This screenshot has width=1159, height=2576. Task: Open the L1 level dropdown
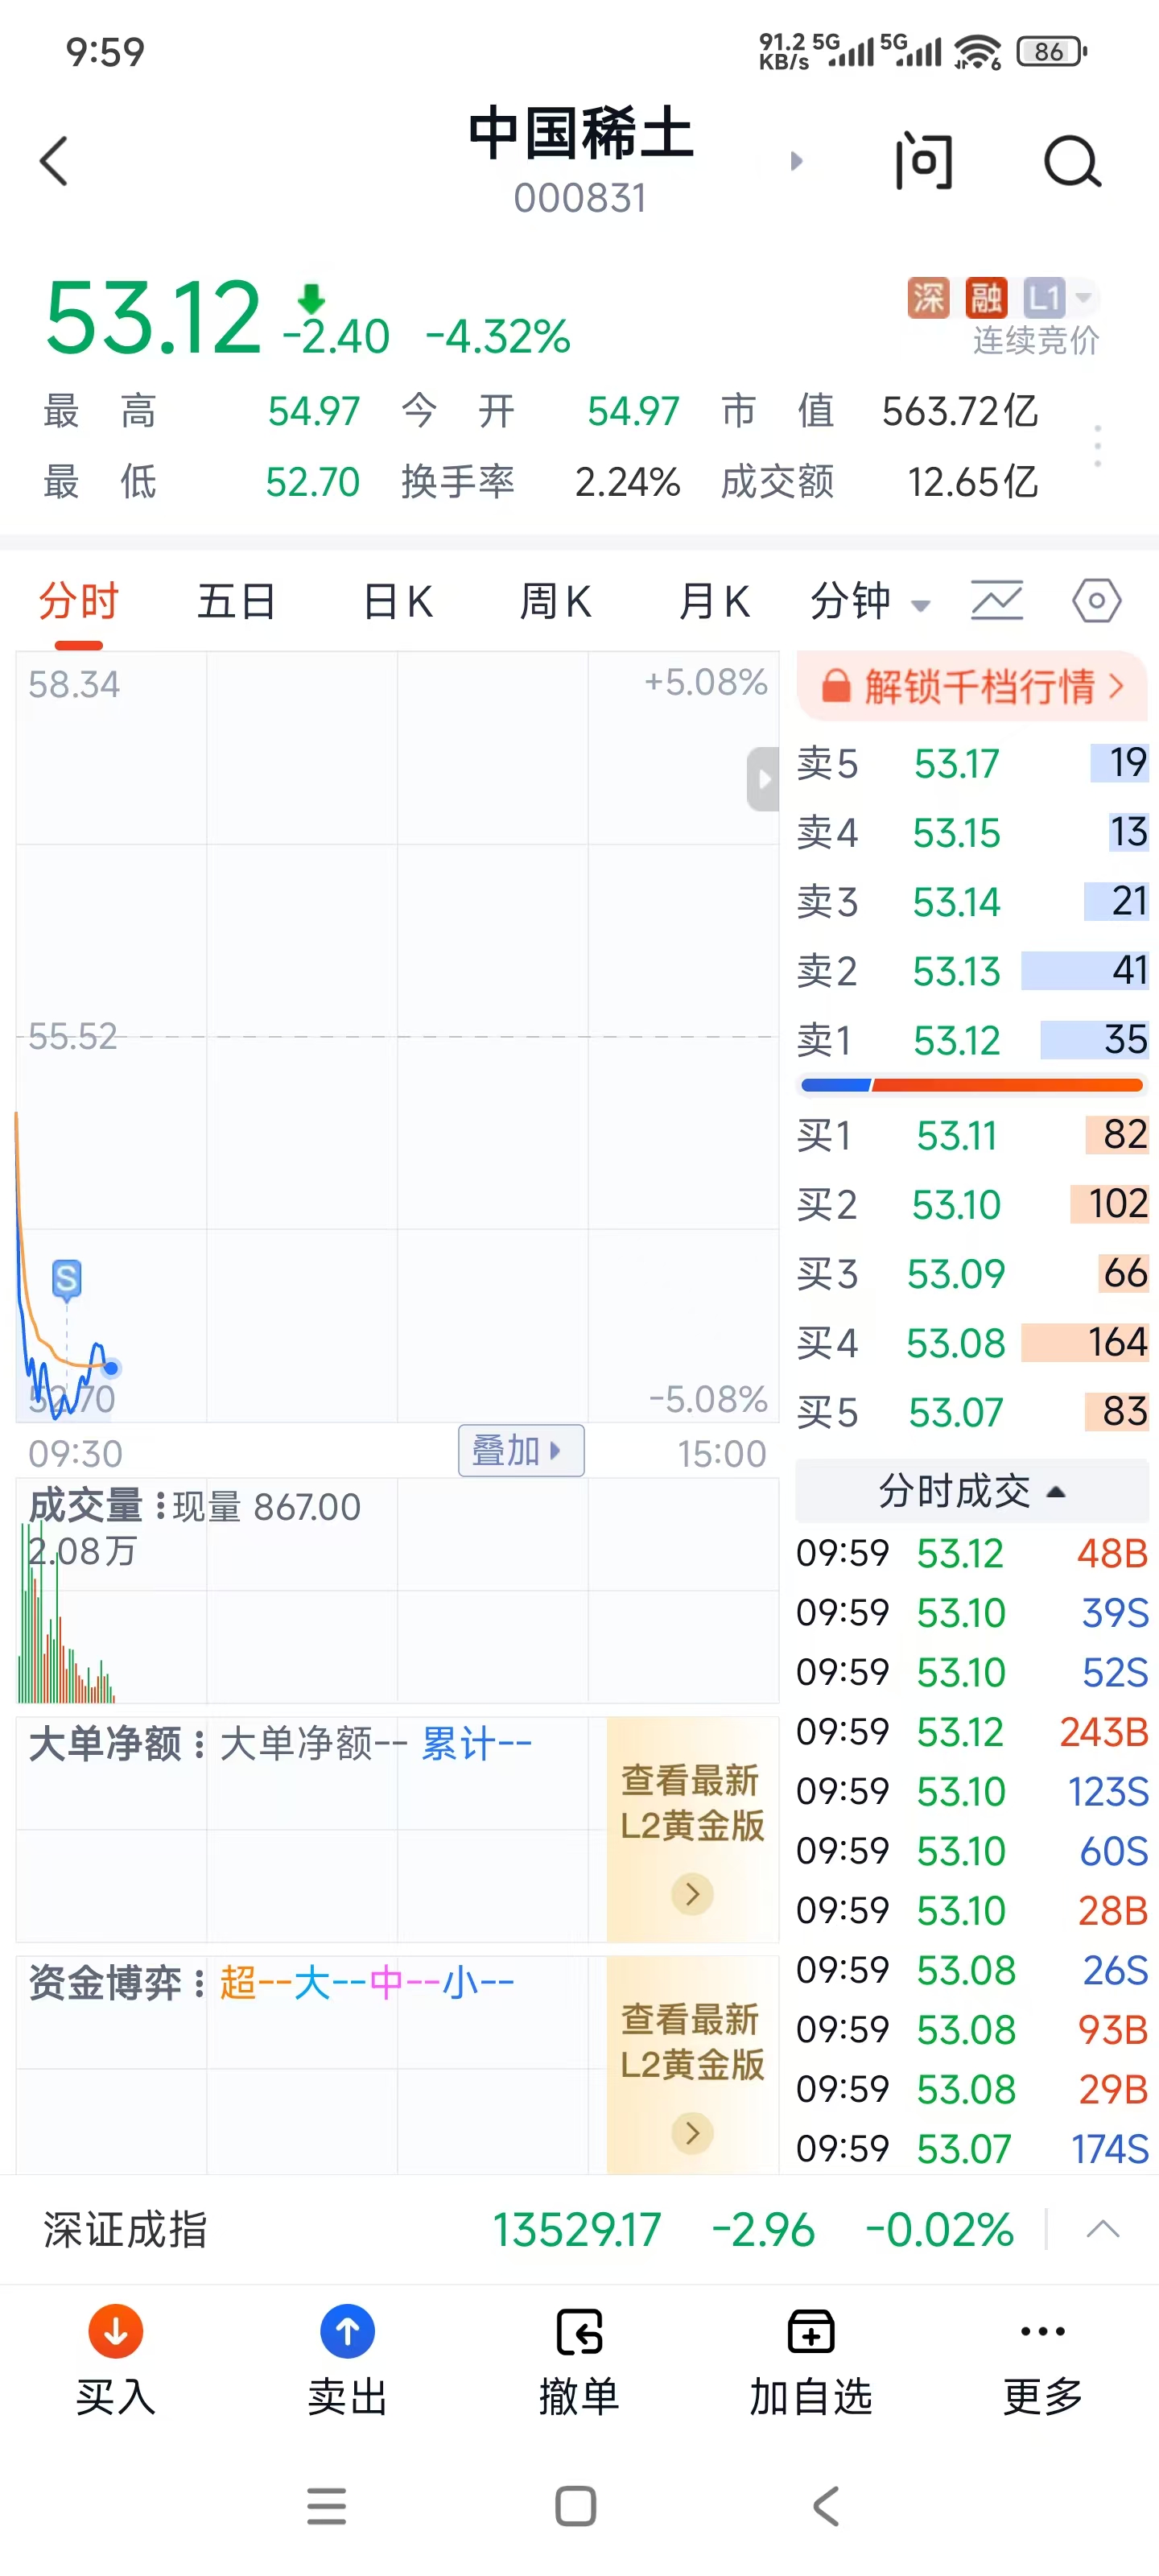pyautogui.click(x=1058, y=297)
